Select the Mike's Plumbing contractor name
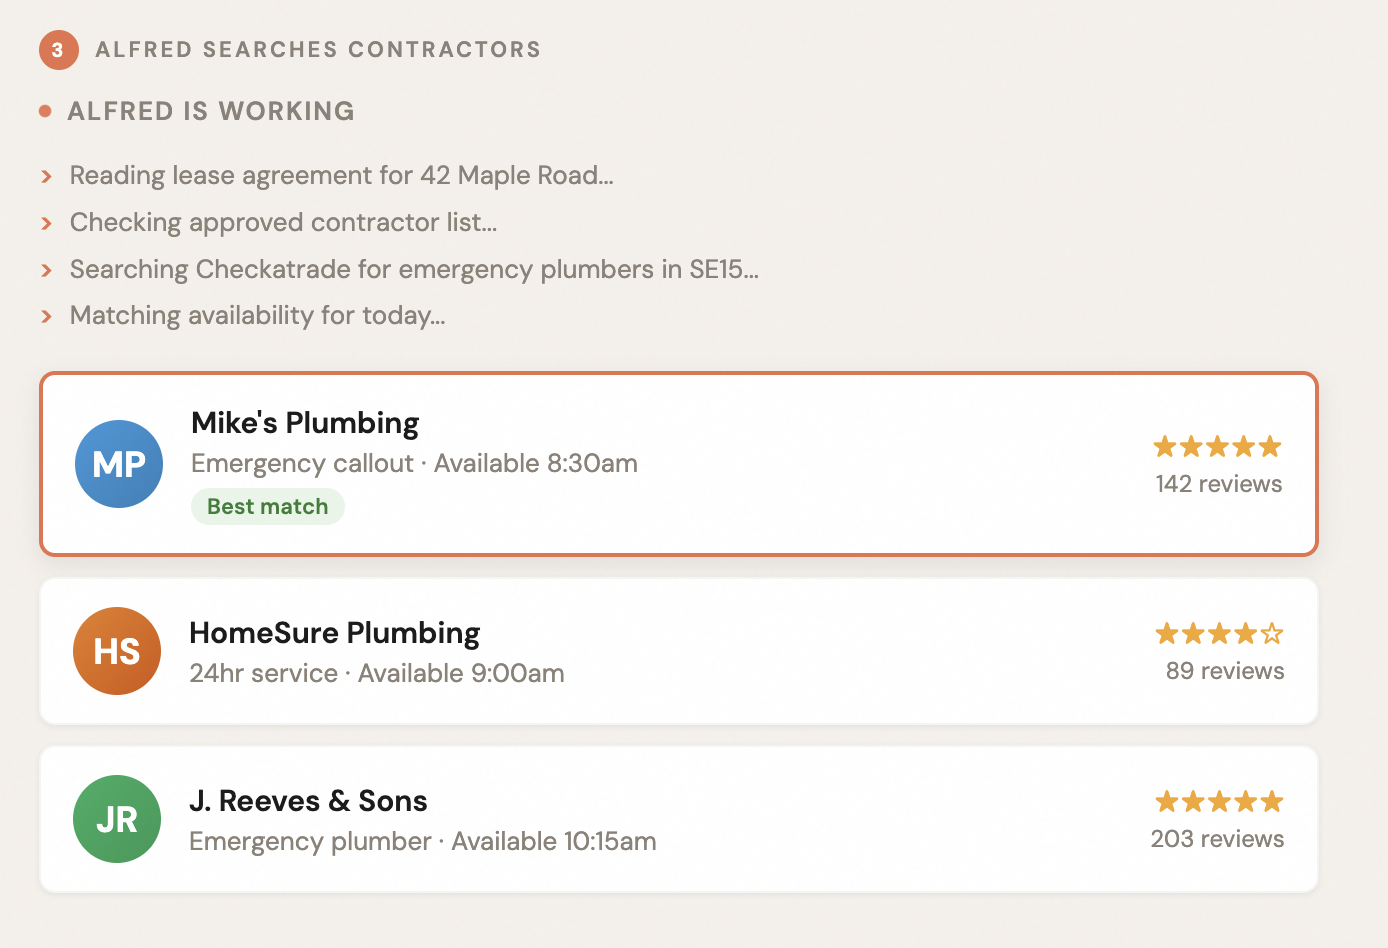The height and width of the screenshot is (948, 1388). click(x=305, y=423)
